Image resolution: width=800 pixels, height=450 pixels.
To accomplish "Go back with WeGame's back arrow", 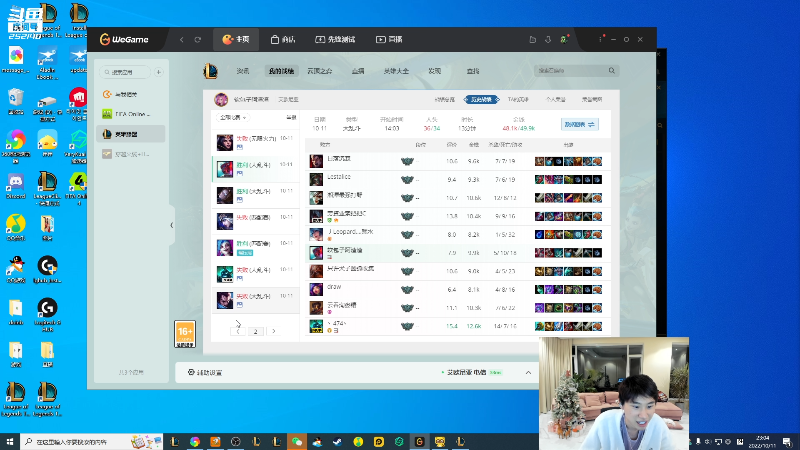I will pos(182,39).
